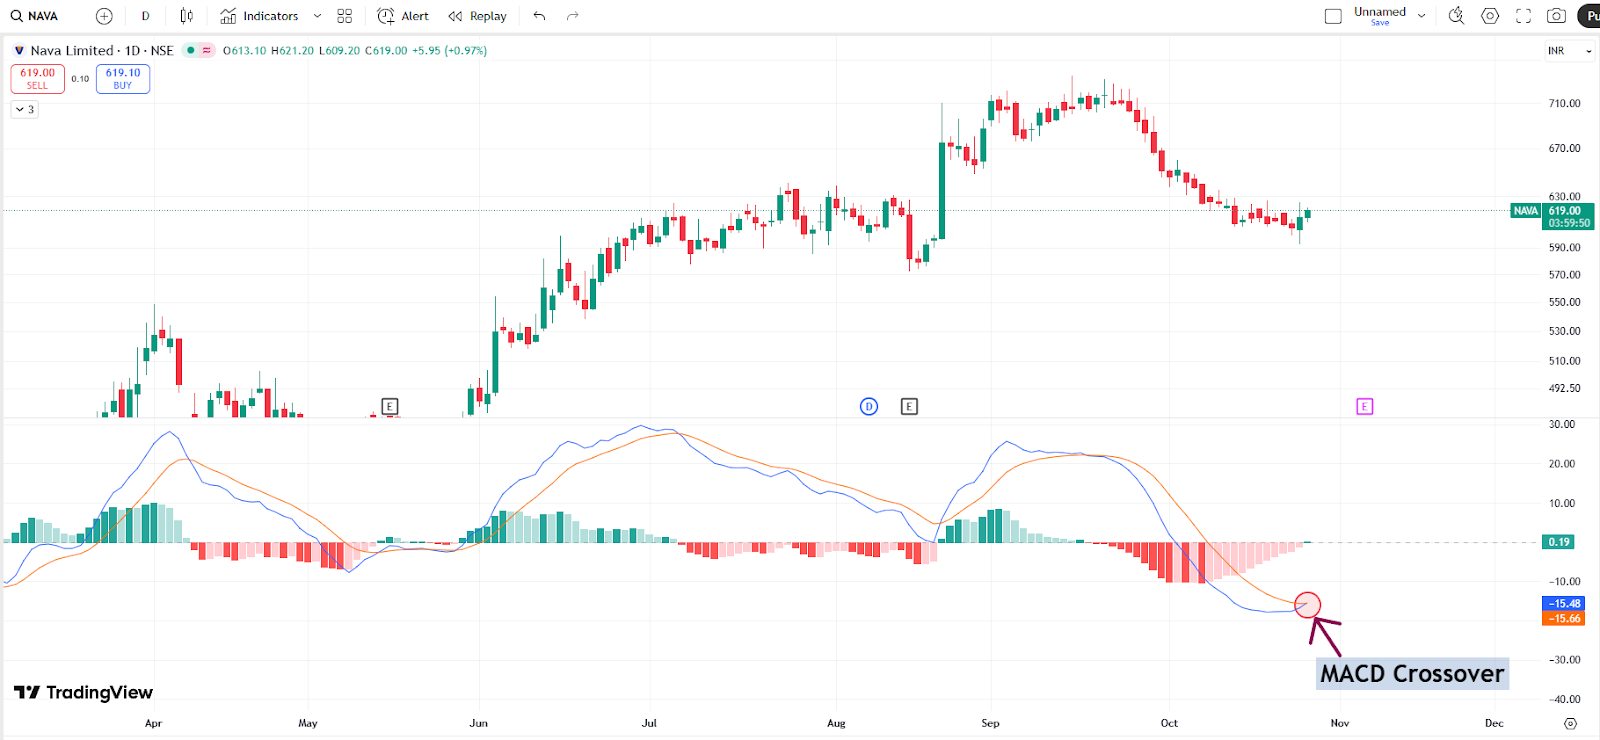Open the Unnamed layout dropdown arrow
Viewport: 1600px width, 740px height.
(x=1421, y=16)
